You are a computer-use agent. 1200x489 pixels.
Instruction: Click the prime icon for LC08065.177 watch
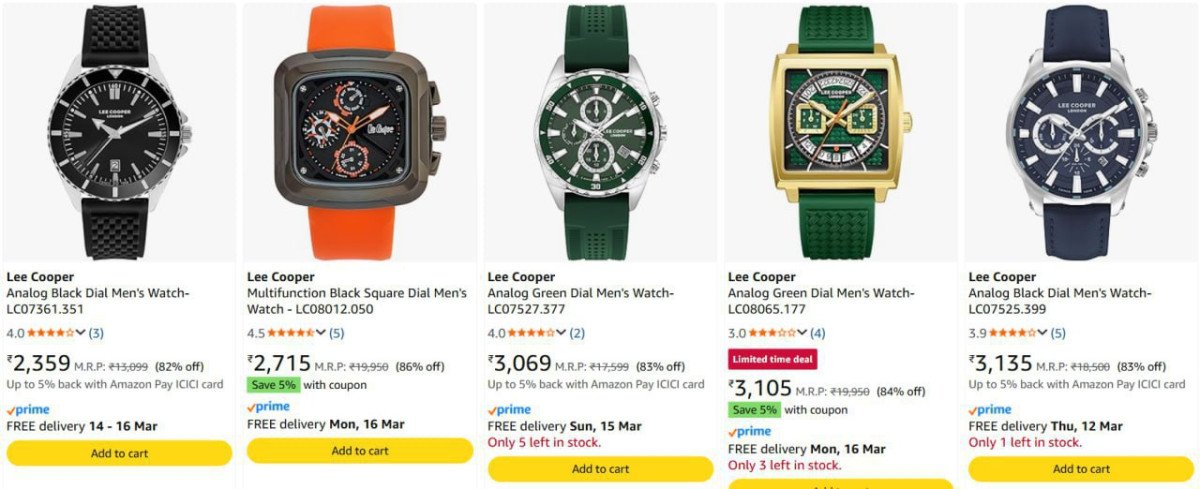point(749,432)
